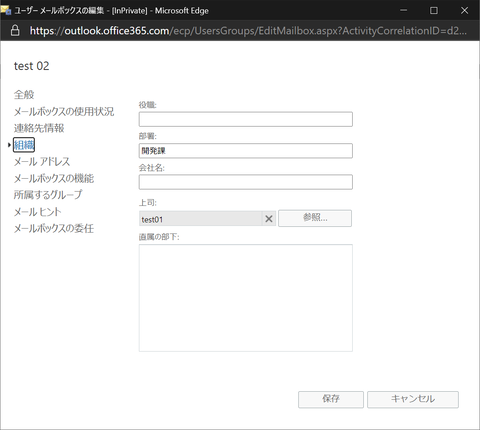Focus the 役職 input field
480x430 pixels.
(x=246, y=119)
